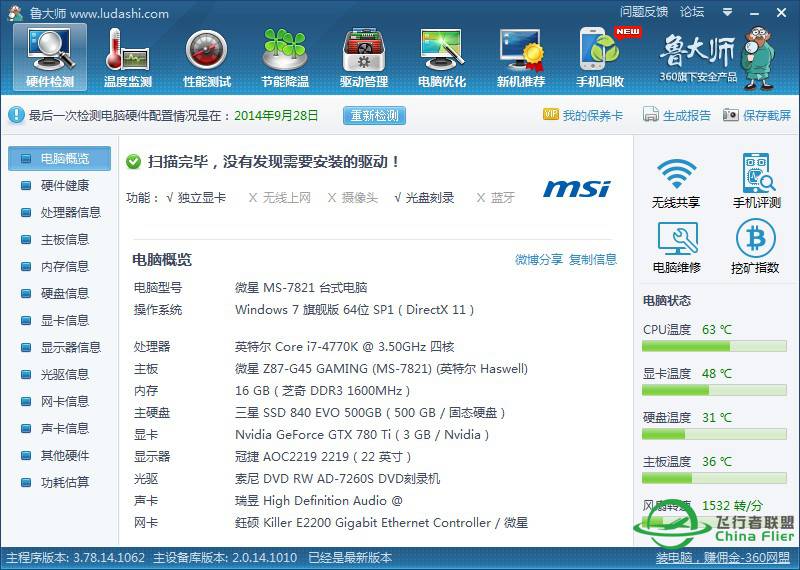Click the 微星 MS-7821 model entry
The image size is (800, 570).
[301, 288]
